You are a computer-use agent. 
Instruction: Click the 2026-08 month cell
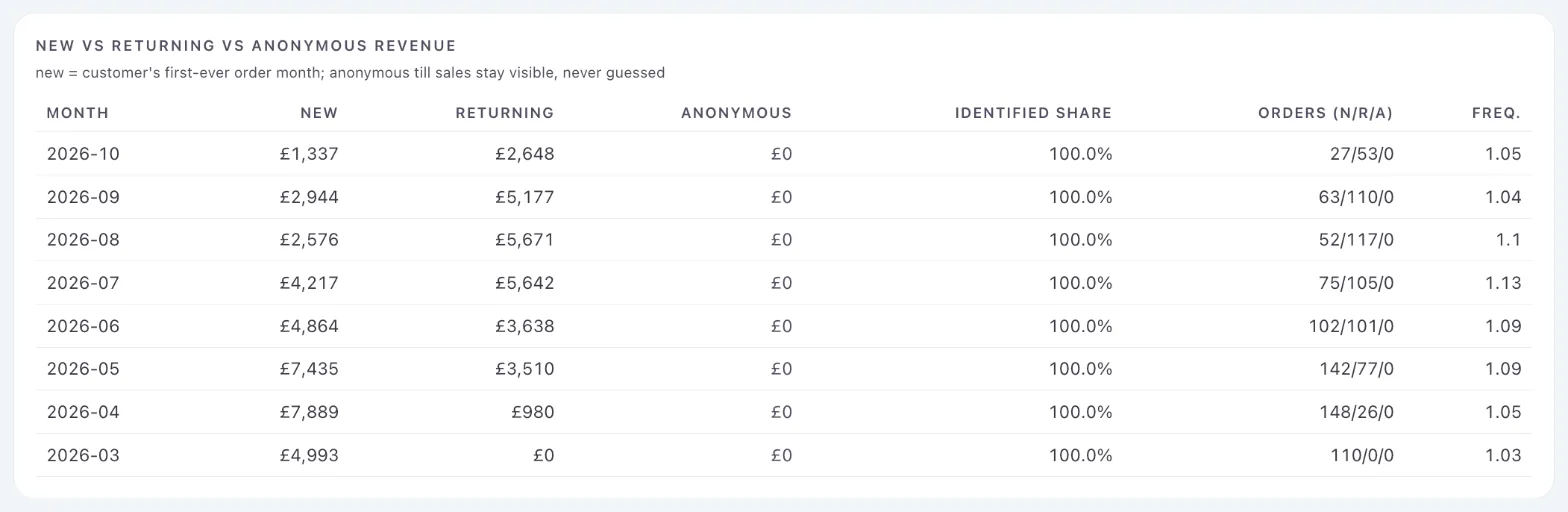click(83, 240)
